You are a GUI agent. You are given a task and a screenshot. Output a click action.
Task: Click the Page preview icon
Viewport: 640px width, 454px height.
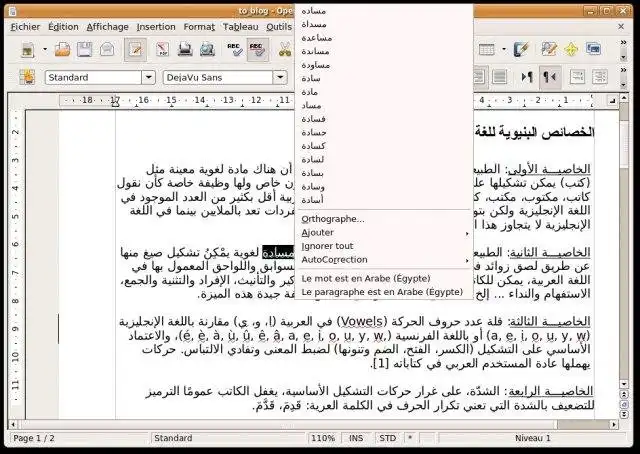tap(207, 50)
